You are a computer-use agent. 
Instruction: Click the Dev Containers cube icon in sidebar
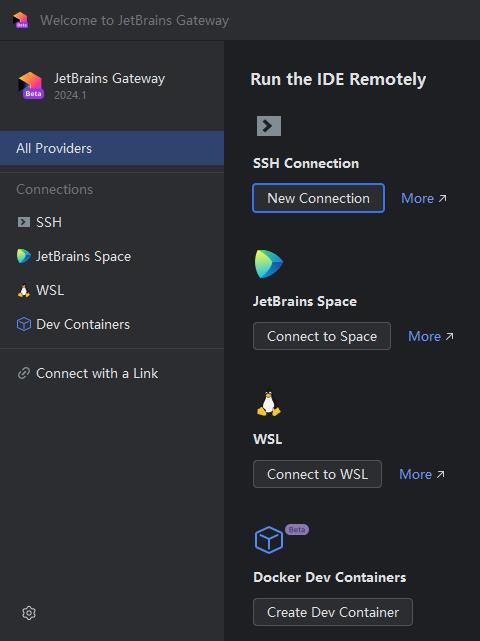coord(24,324)
